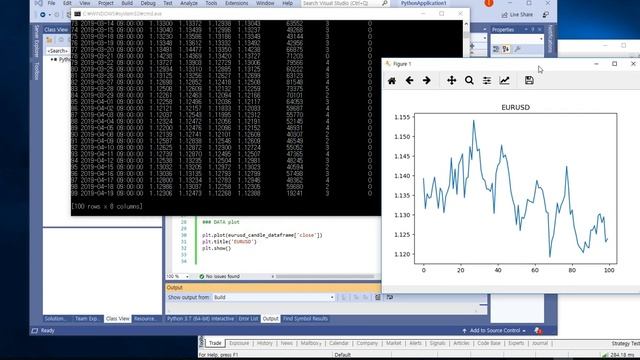Open the Build menu
The width and height of the screenshot is (640, 360).
[x=127, y=3]
